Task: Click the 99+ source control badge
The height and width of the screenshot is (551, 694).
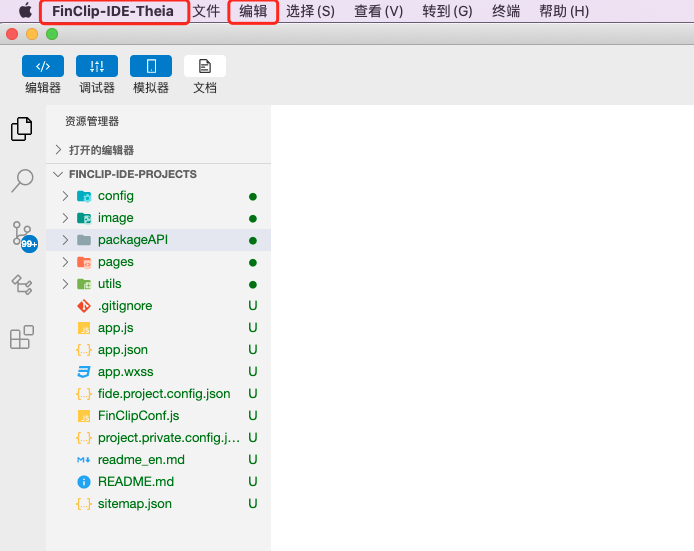Action: click(x=29, y=244)
